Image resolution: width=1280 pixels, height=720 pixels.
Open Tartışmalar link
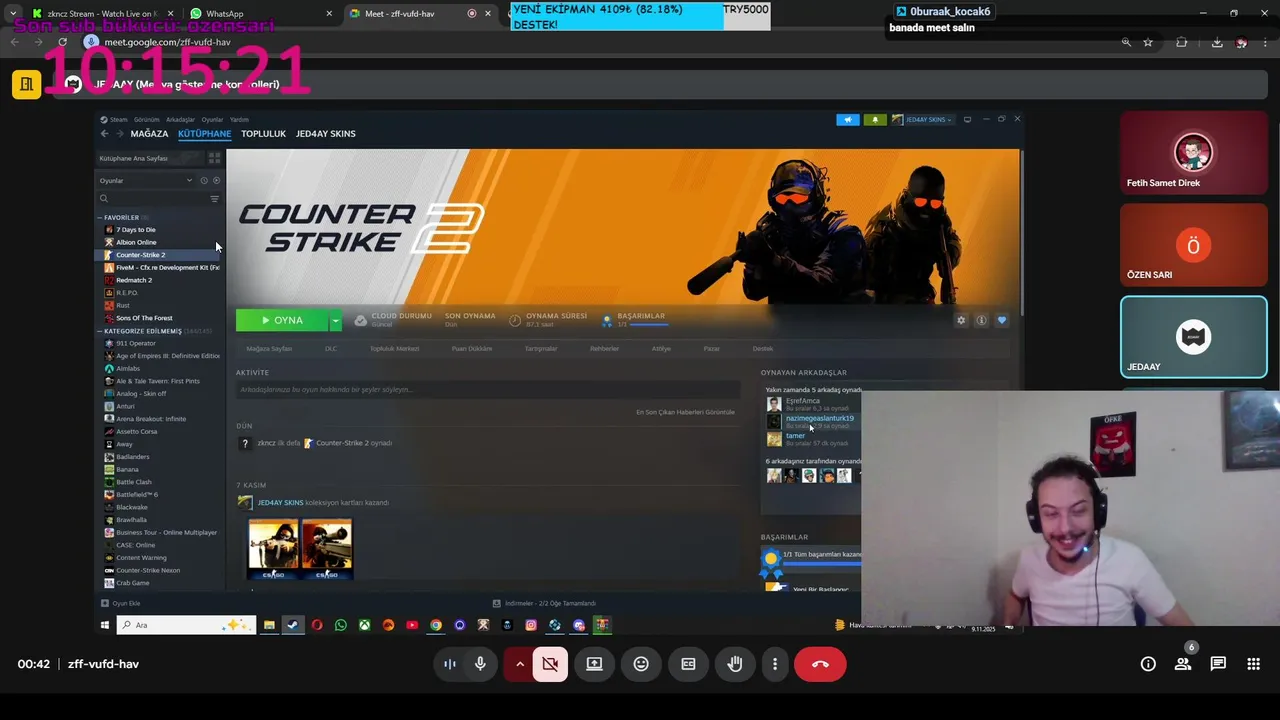pyautogui.click(x=541, y=348)
